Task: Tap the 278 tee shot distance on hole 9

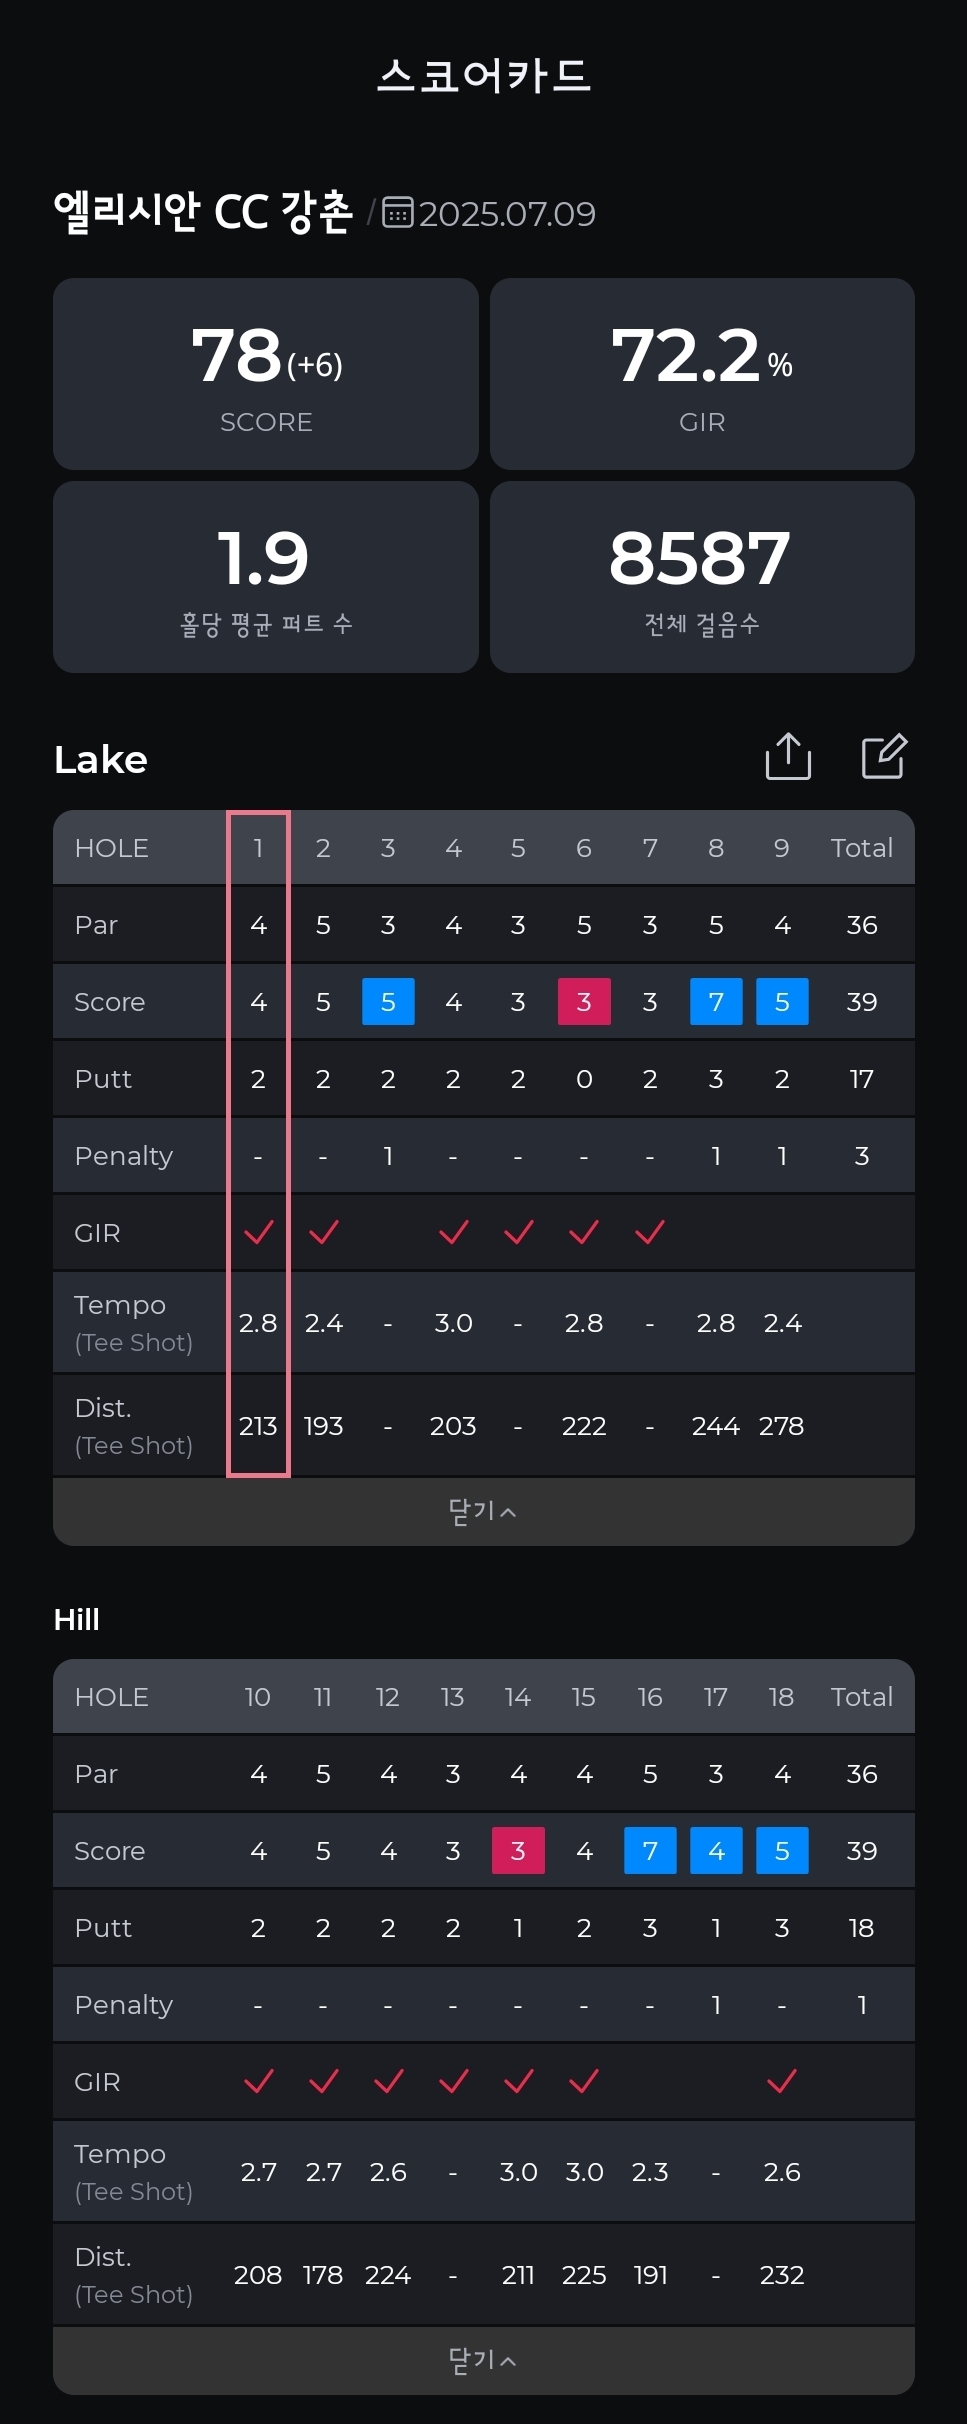Action: click(781, 1426)
